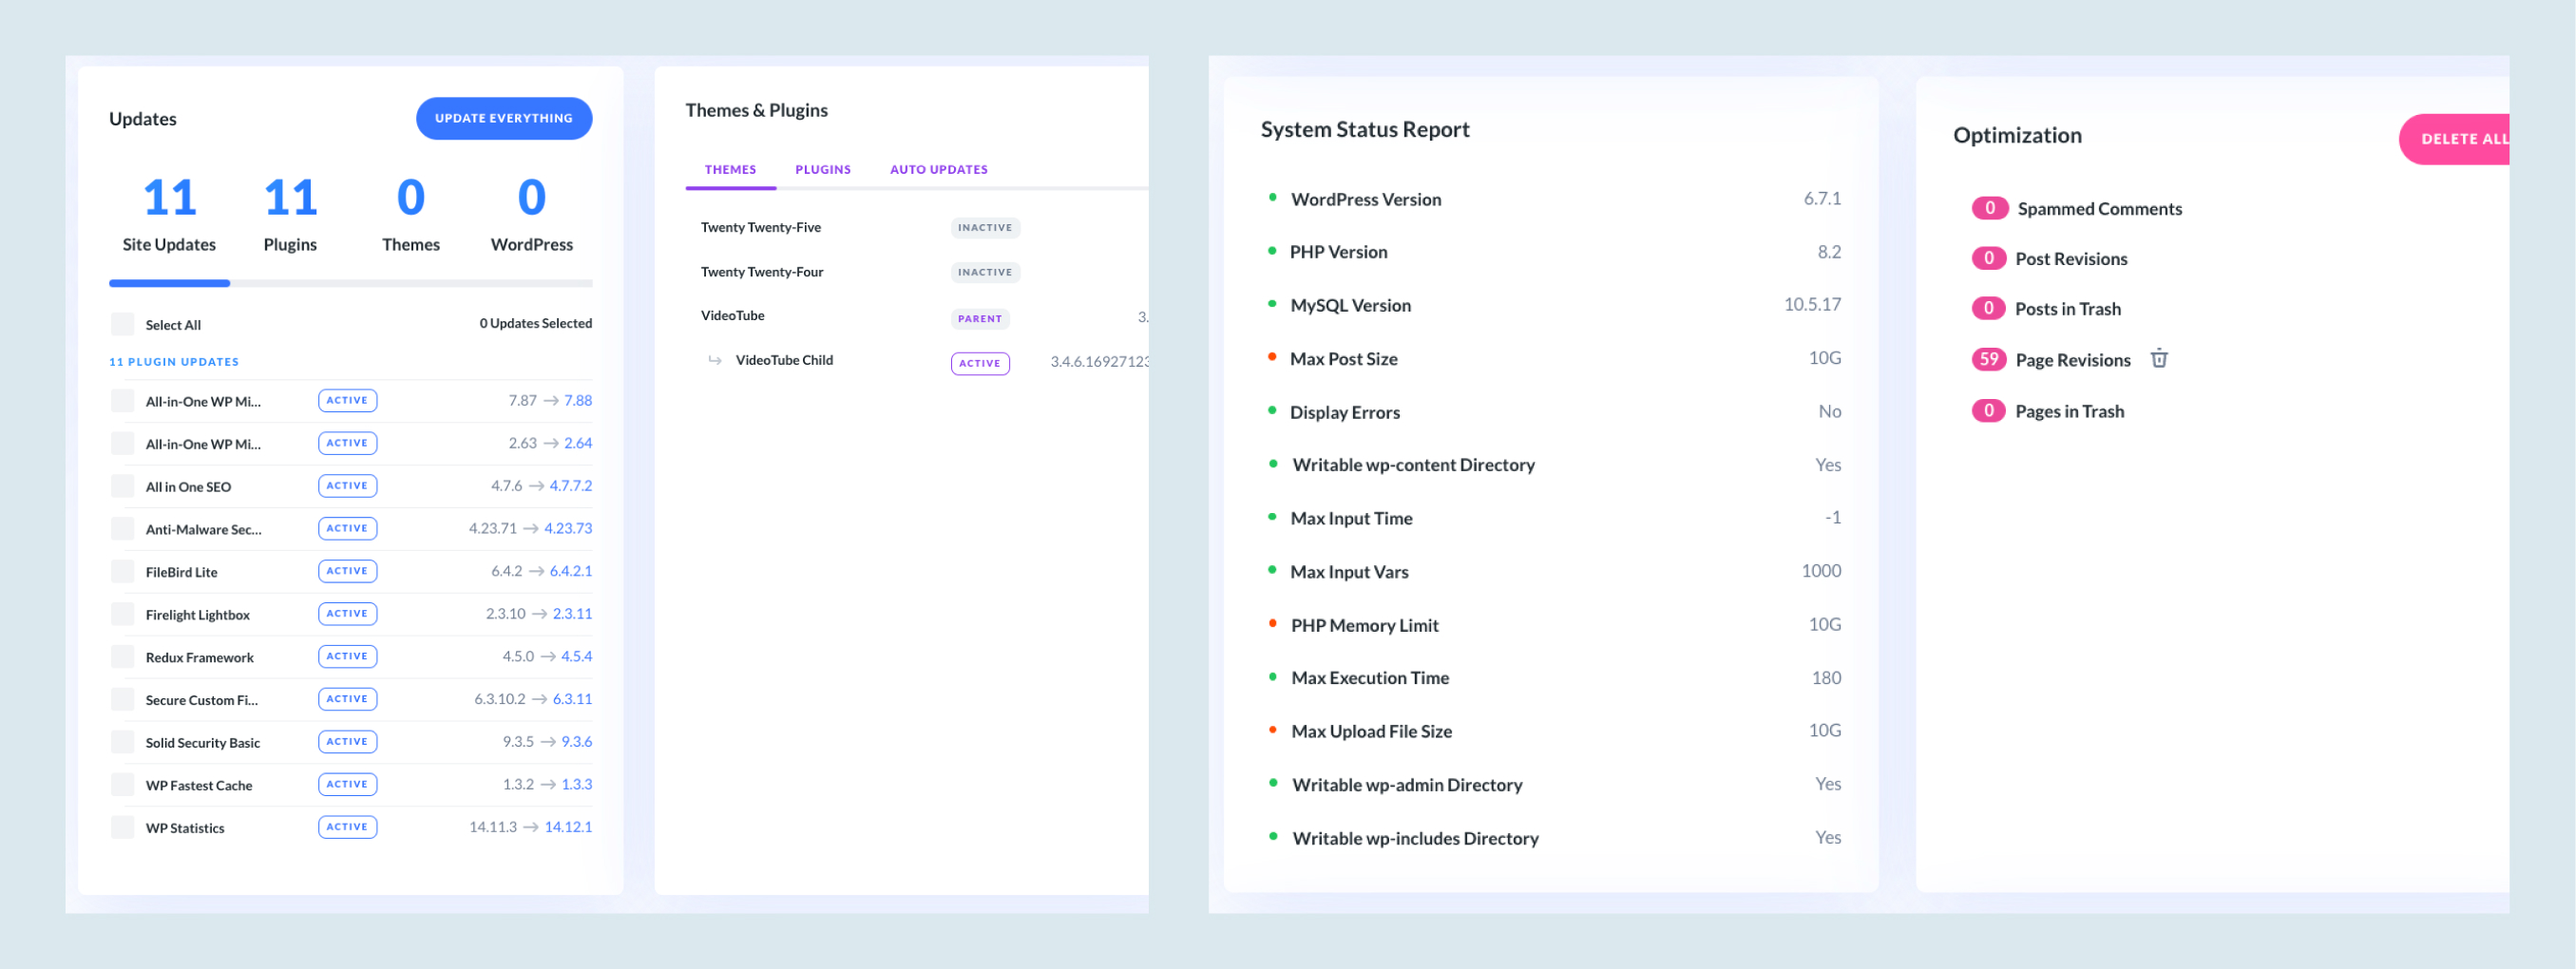Click the Parent badge on VideoTube
The width and height of the screenshot is (2576, 969).
click(980, 319)
